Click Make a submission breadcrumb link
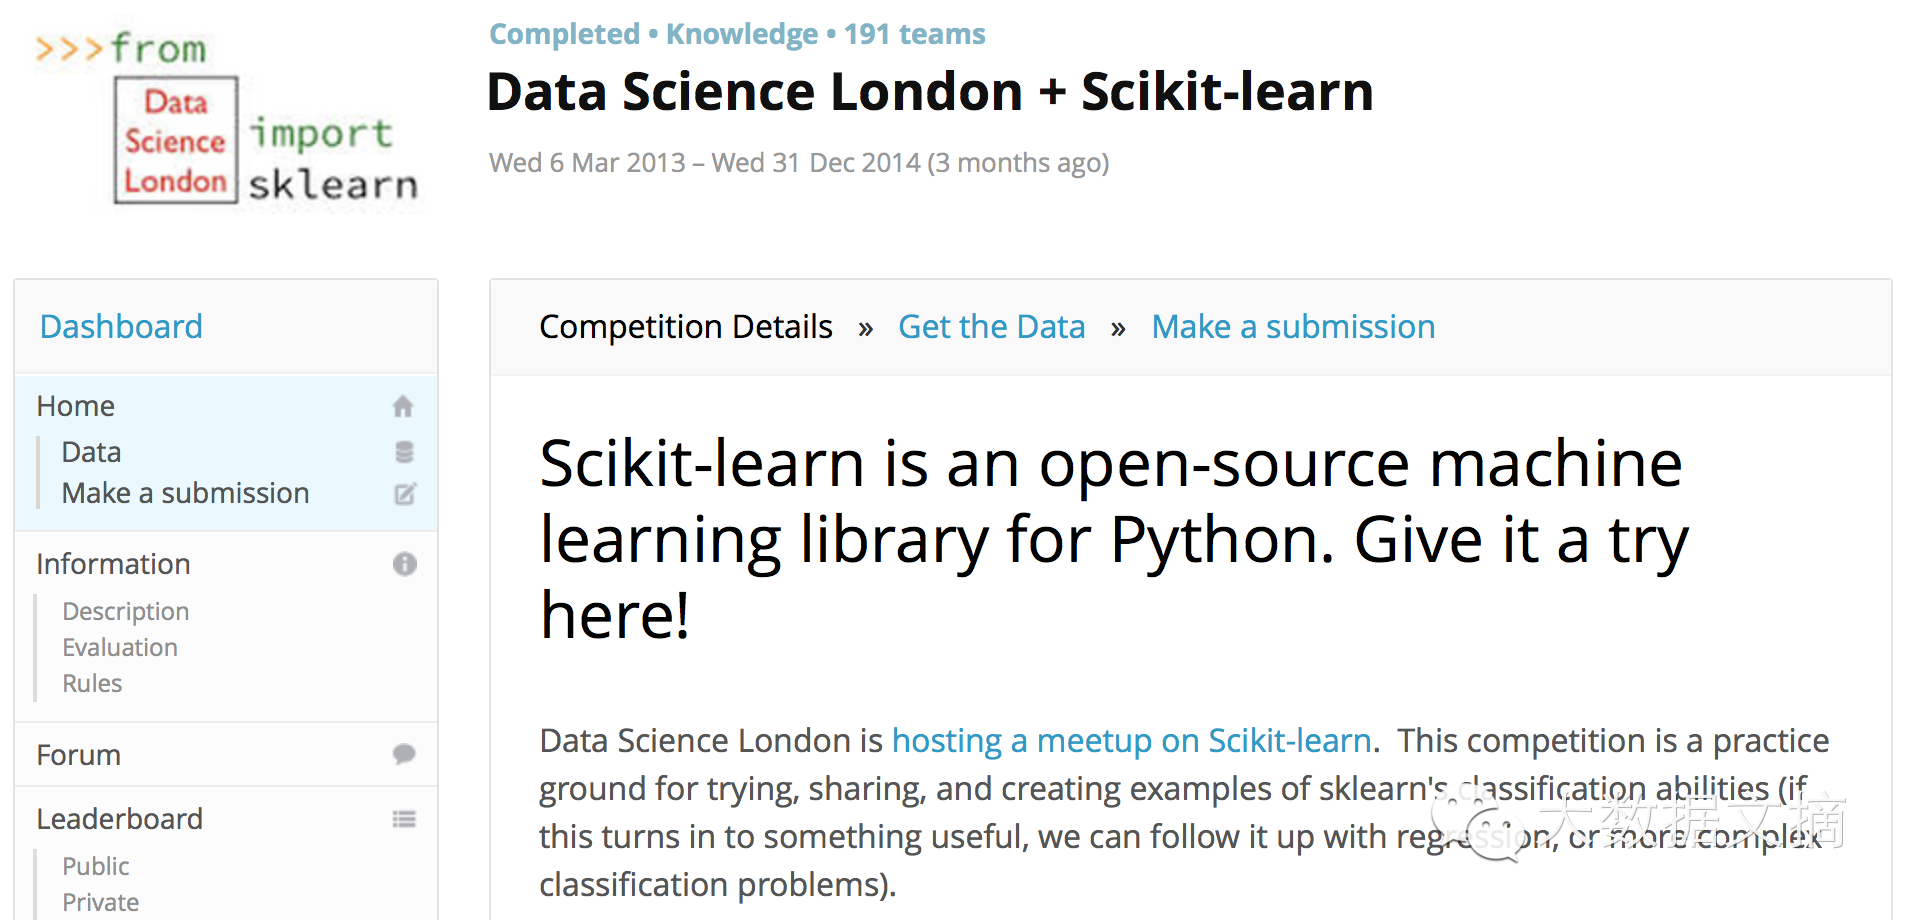The width and height of the screenshot is (1908, 920). point(1293,327)
